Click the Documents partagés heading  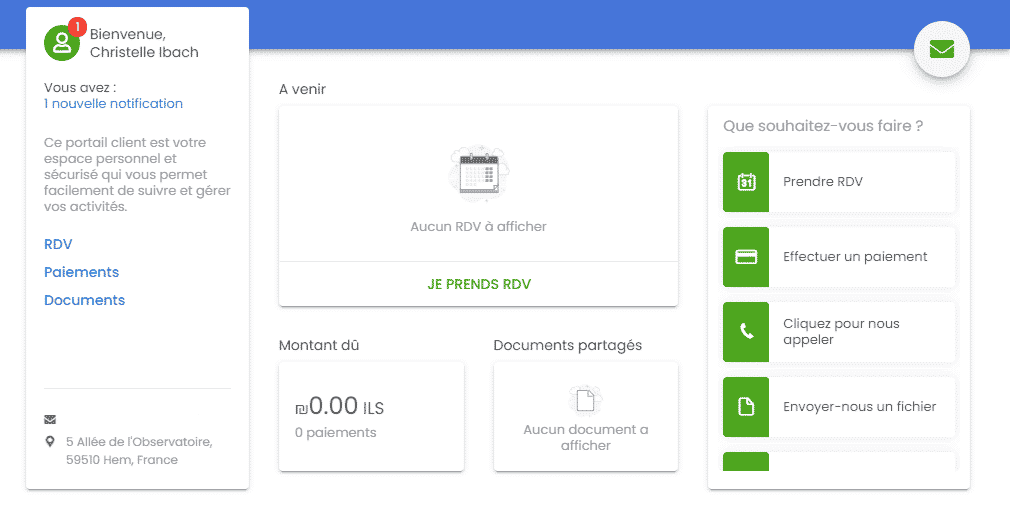tap(567, 346)
